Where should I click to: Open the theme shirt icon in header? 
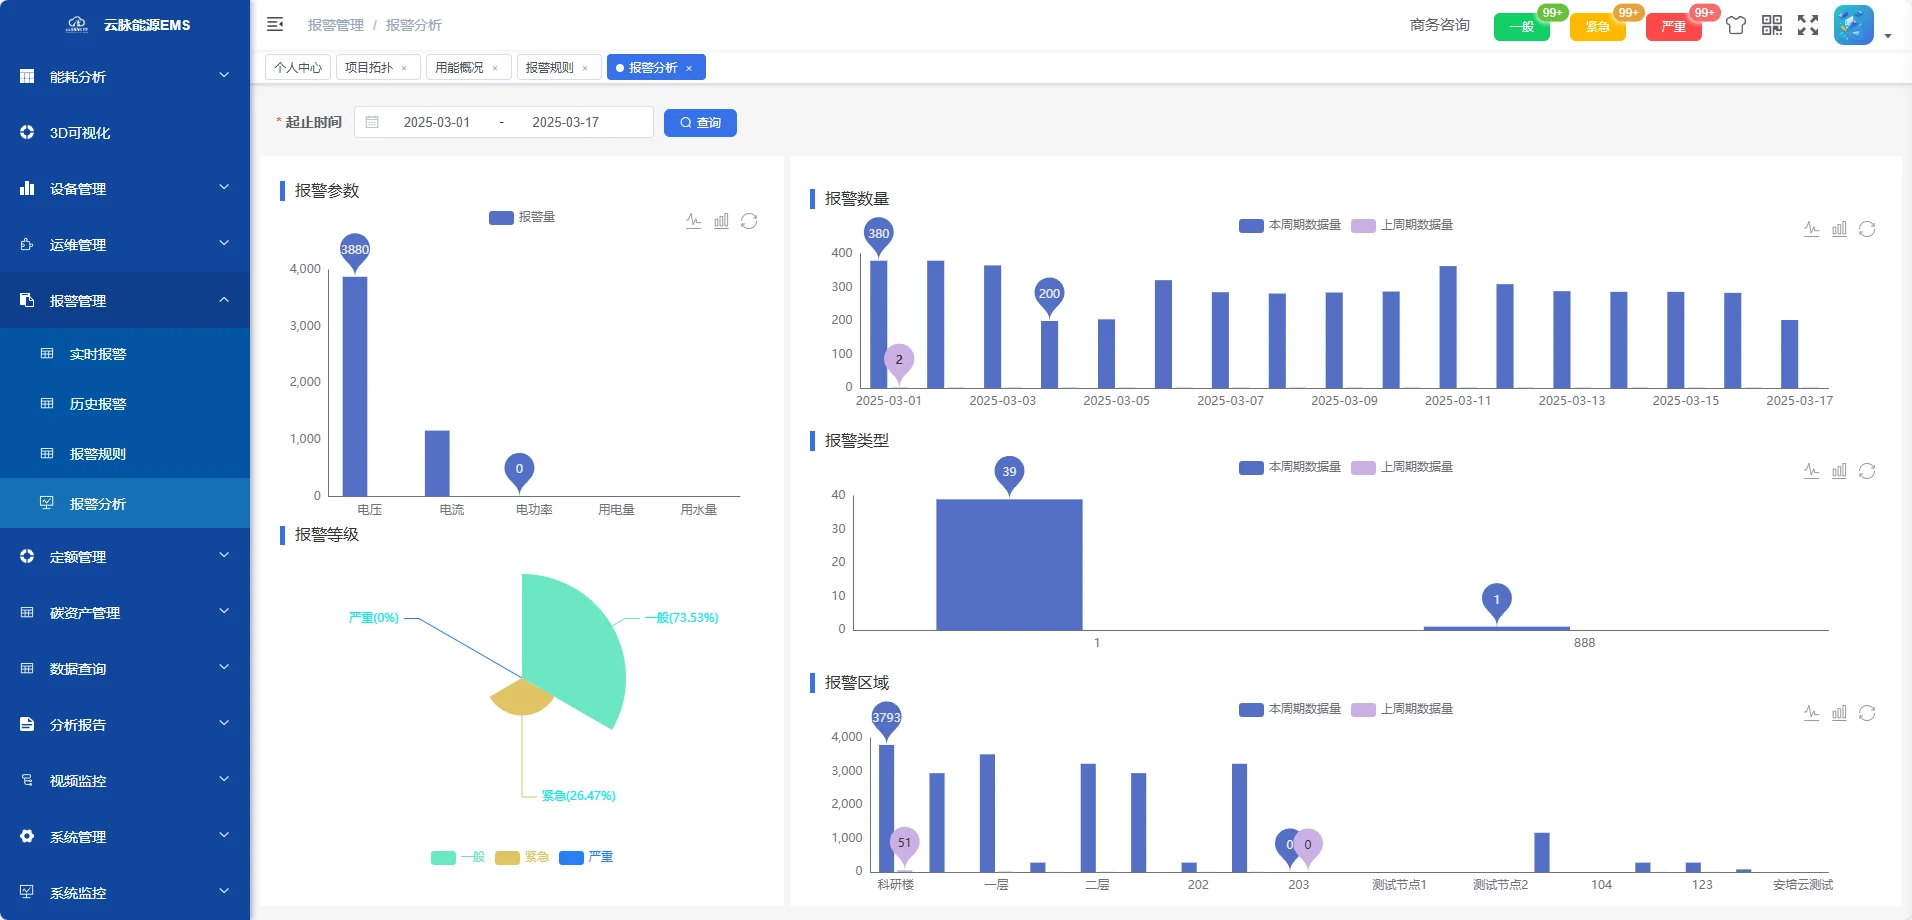click(1736, 25)
